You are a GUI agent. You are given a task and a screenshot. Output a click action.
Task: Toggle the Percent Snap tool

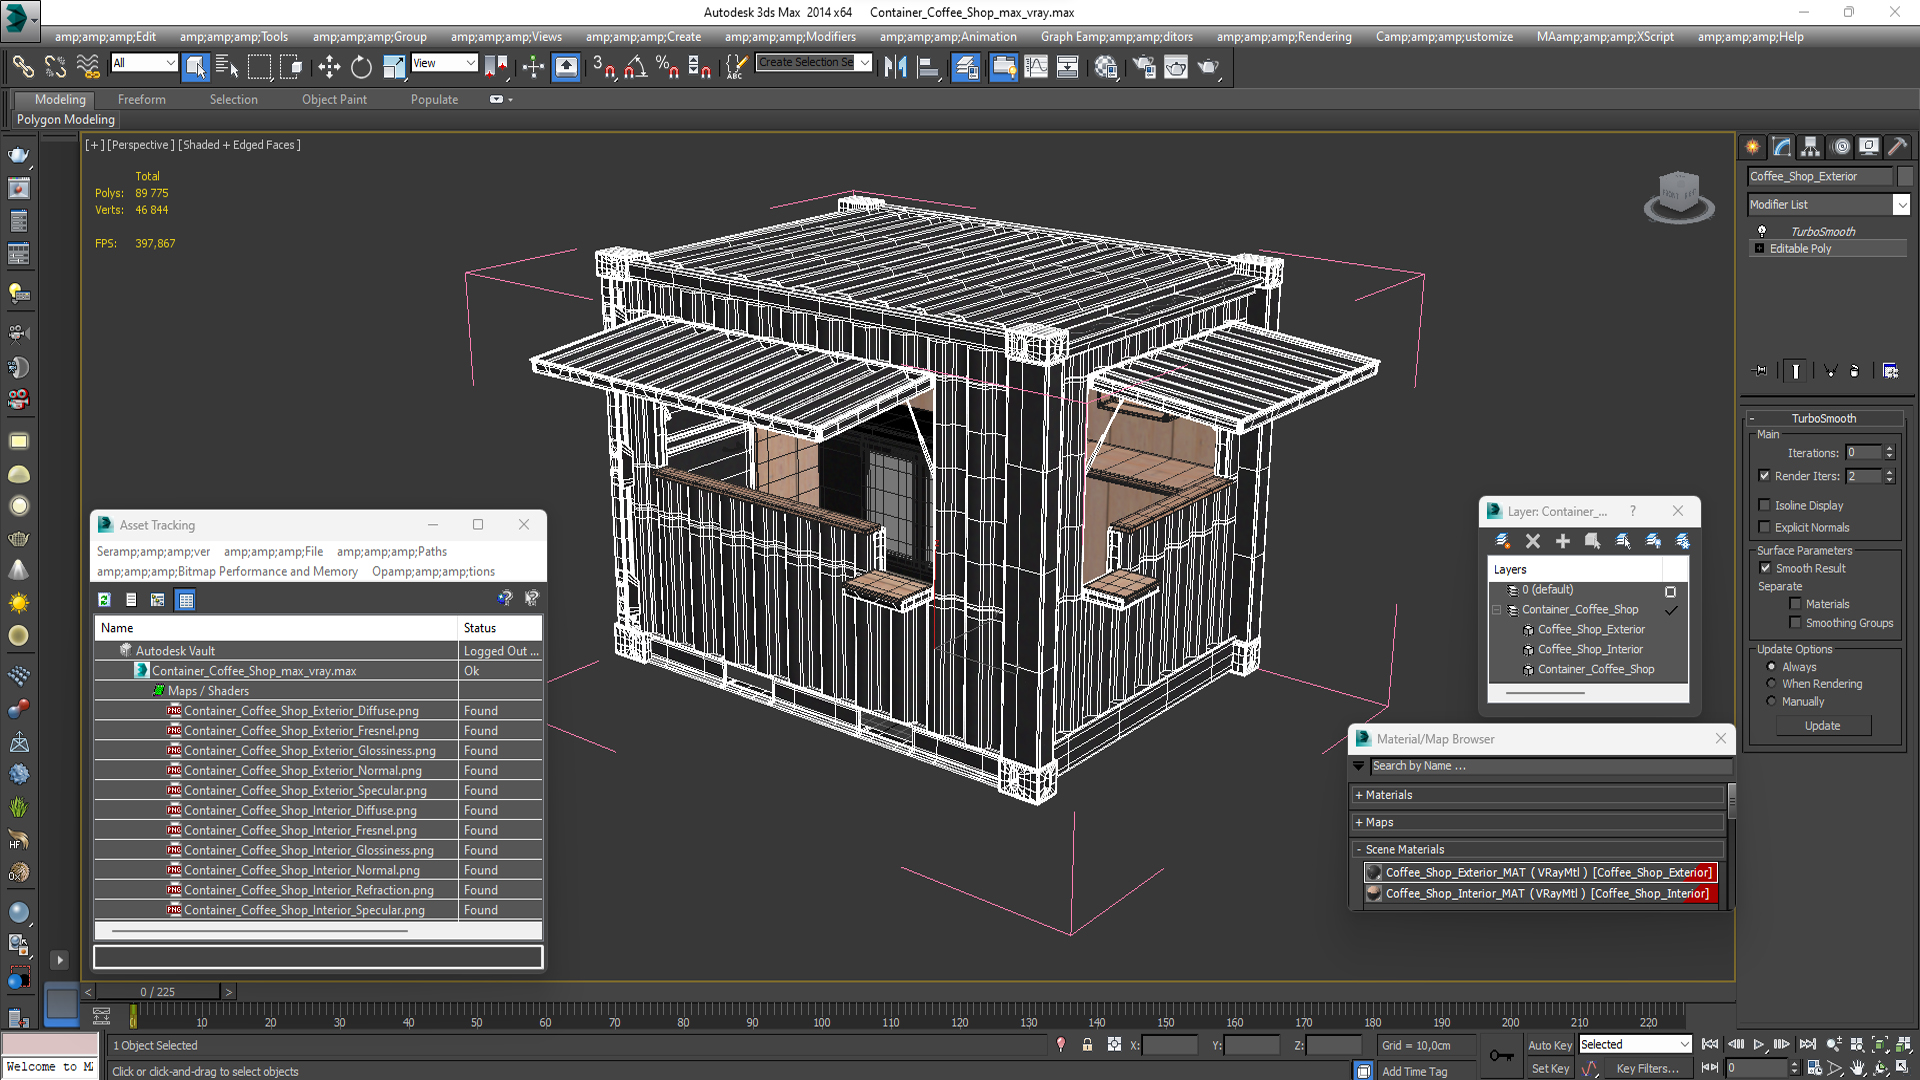667,67
